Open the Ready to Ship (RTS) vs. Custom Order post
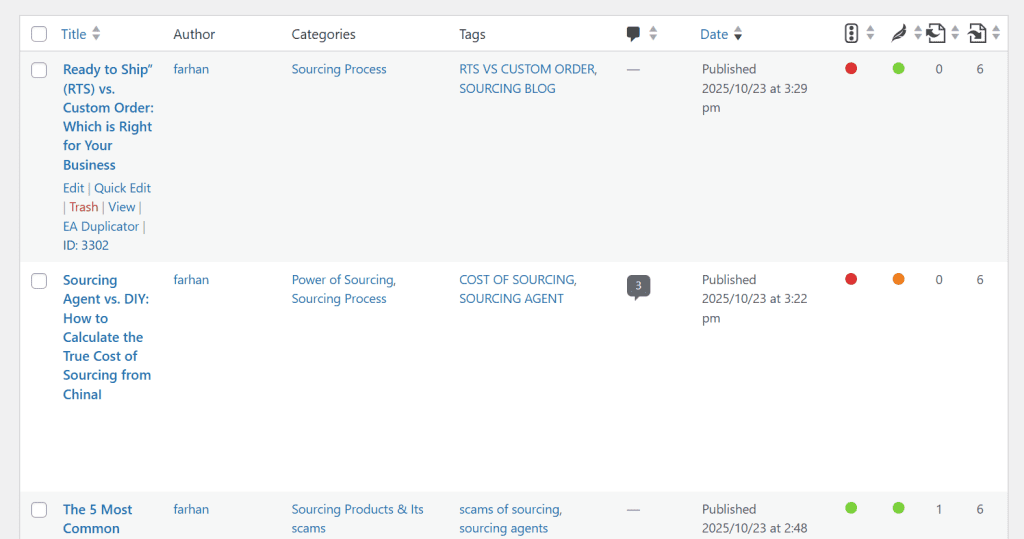Image resolution: width=1024 pixels, height=539 pixels. click(108, 117)
